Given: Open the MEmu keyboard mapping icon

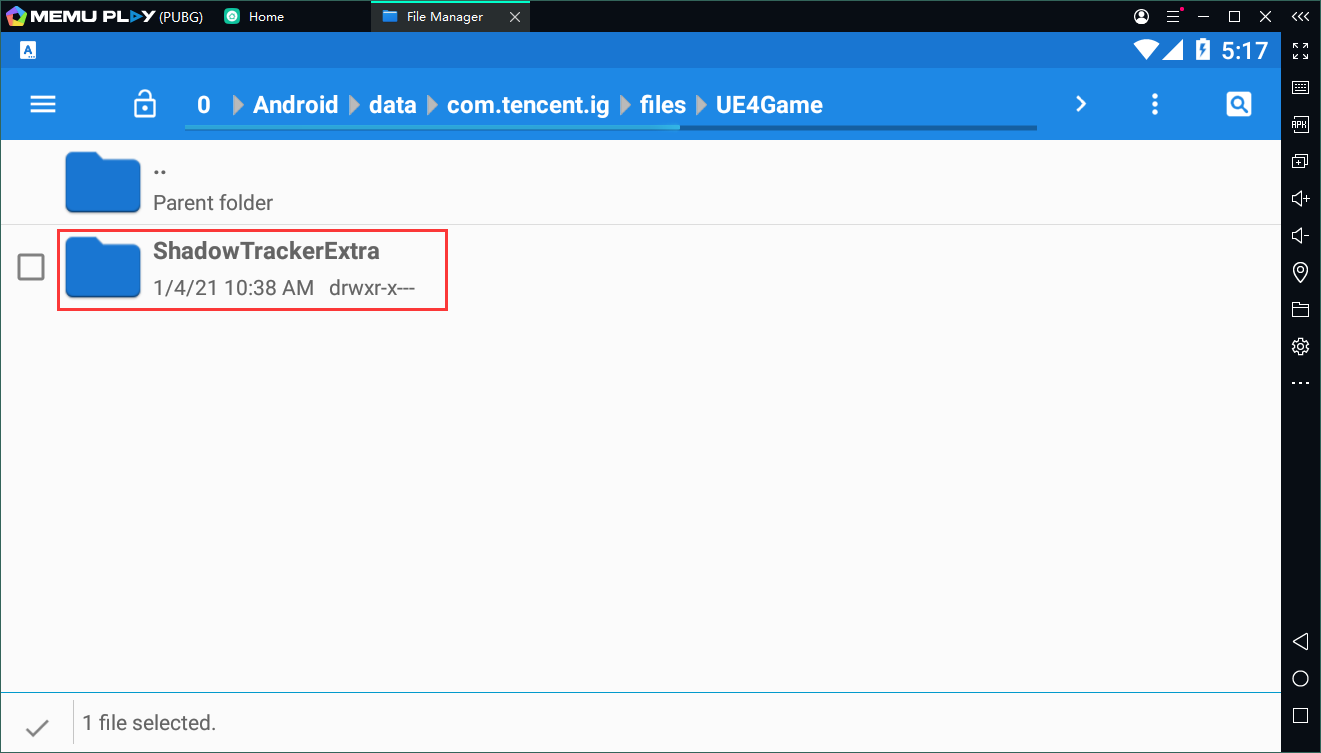Looking at the screenshot, I should tap(1300, 87).
